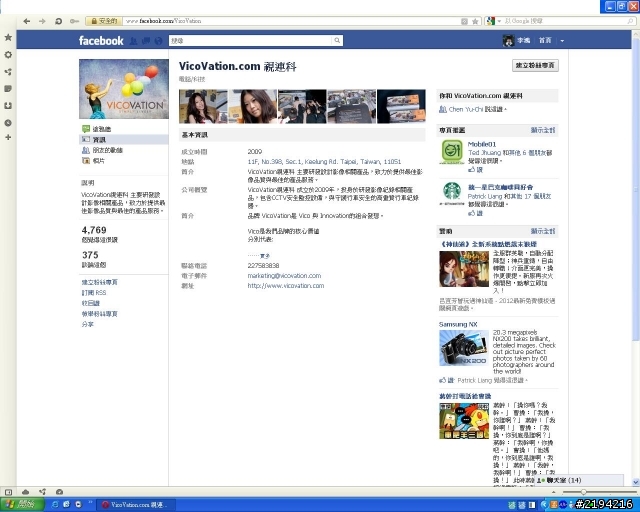
Task: Click the Facebook search input field
Action: [x=251, y=40]
